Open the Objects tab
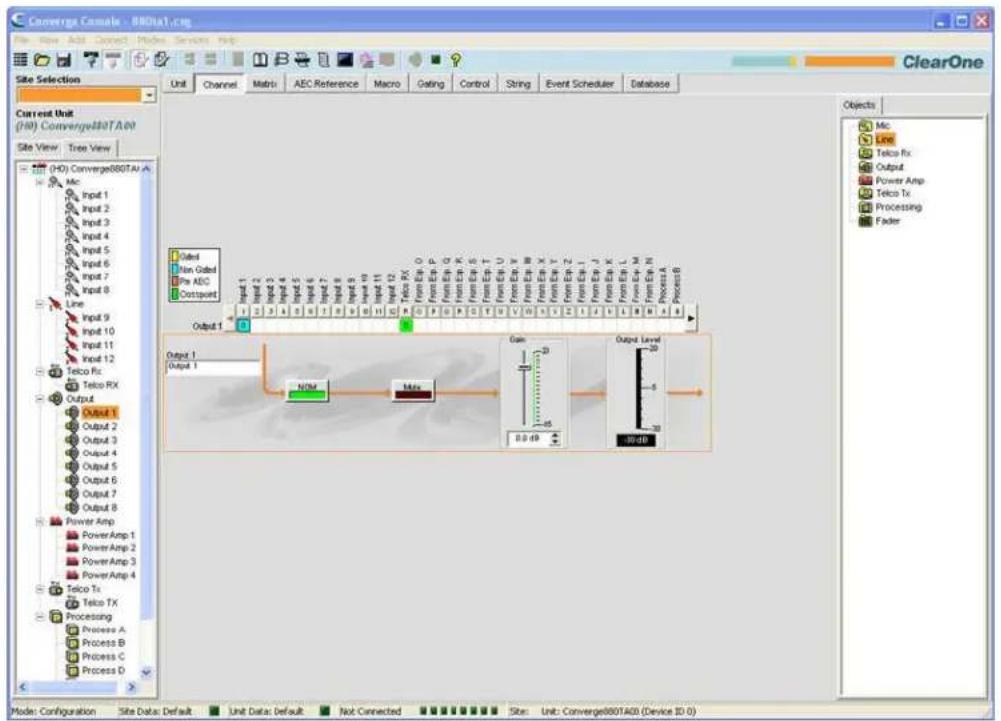 [x=859, y=105]
